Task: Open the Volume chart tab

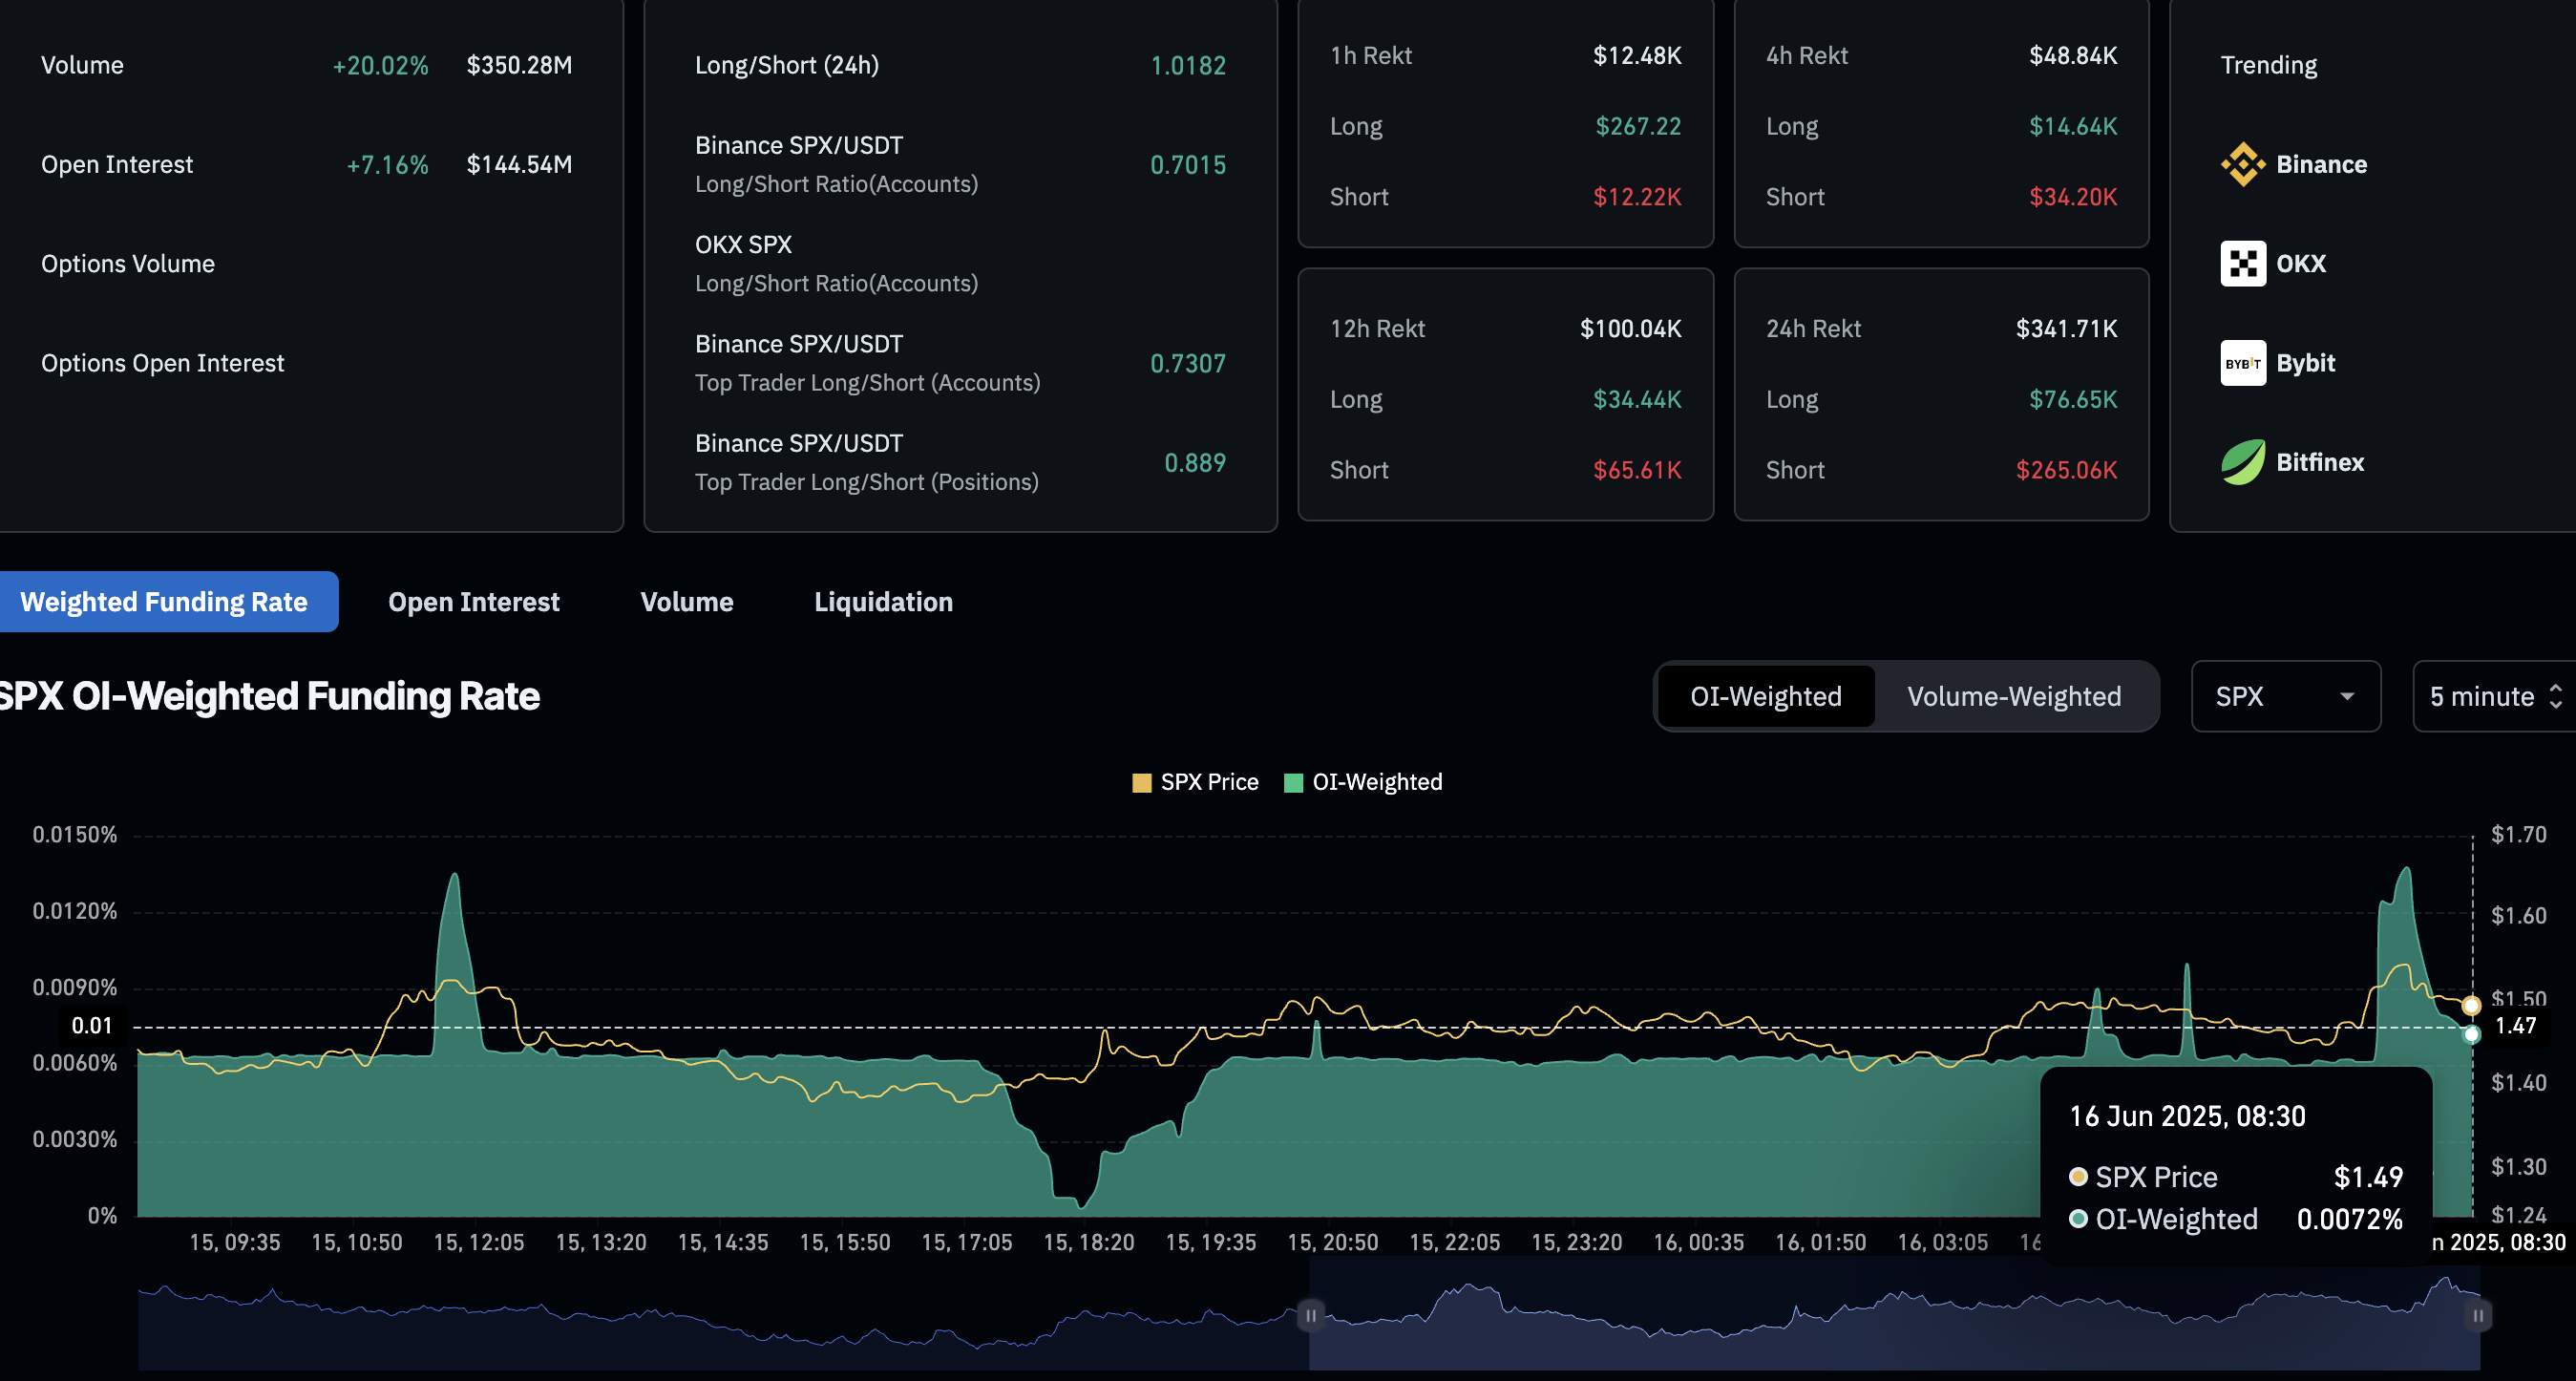Action: coord(686,602)
